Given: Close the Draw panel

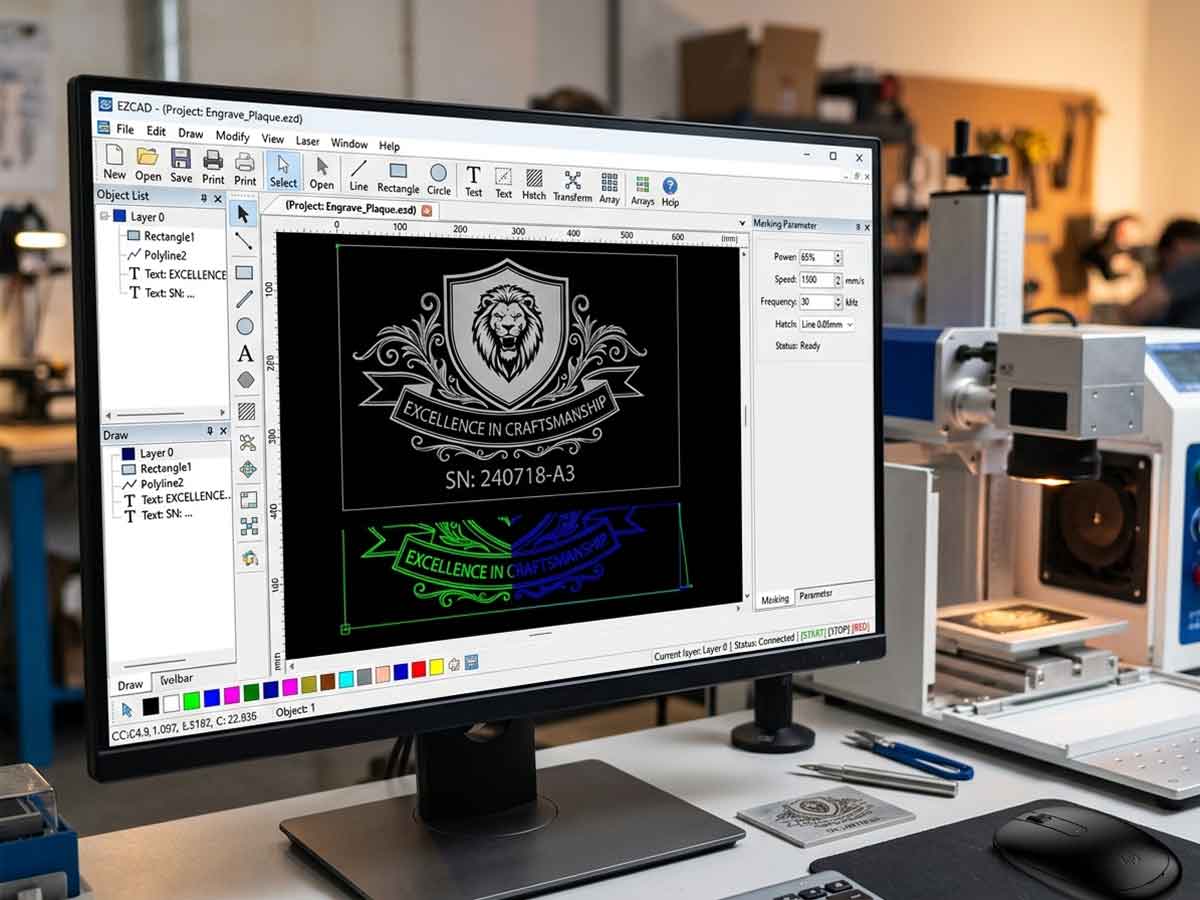Looking at the screenshot, I should (x=223, y=432).
